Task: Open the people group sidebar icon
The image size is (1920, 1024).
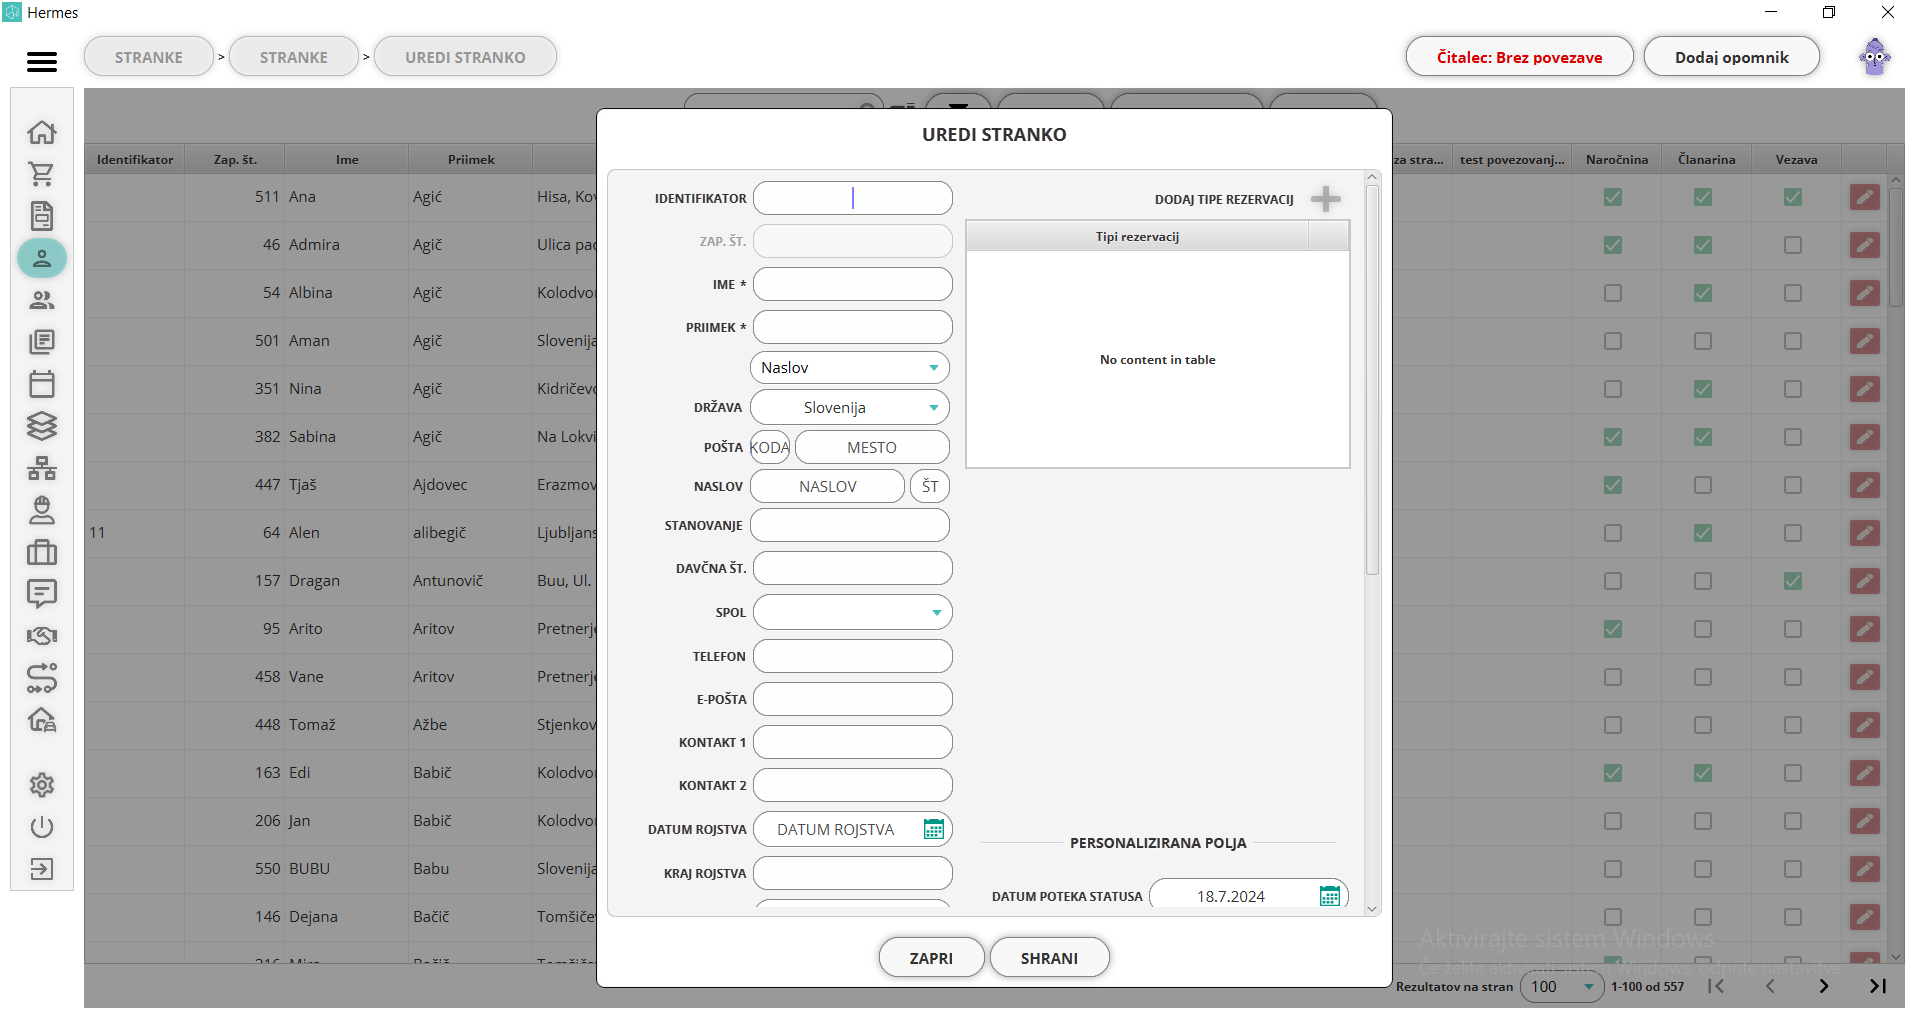Action: click(x=42, y=300)
